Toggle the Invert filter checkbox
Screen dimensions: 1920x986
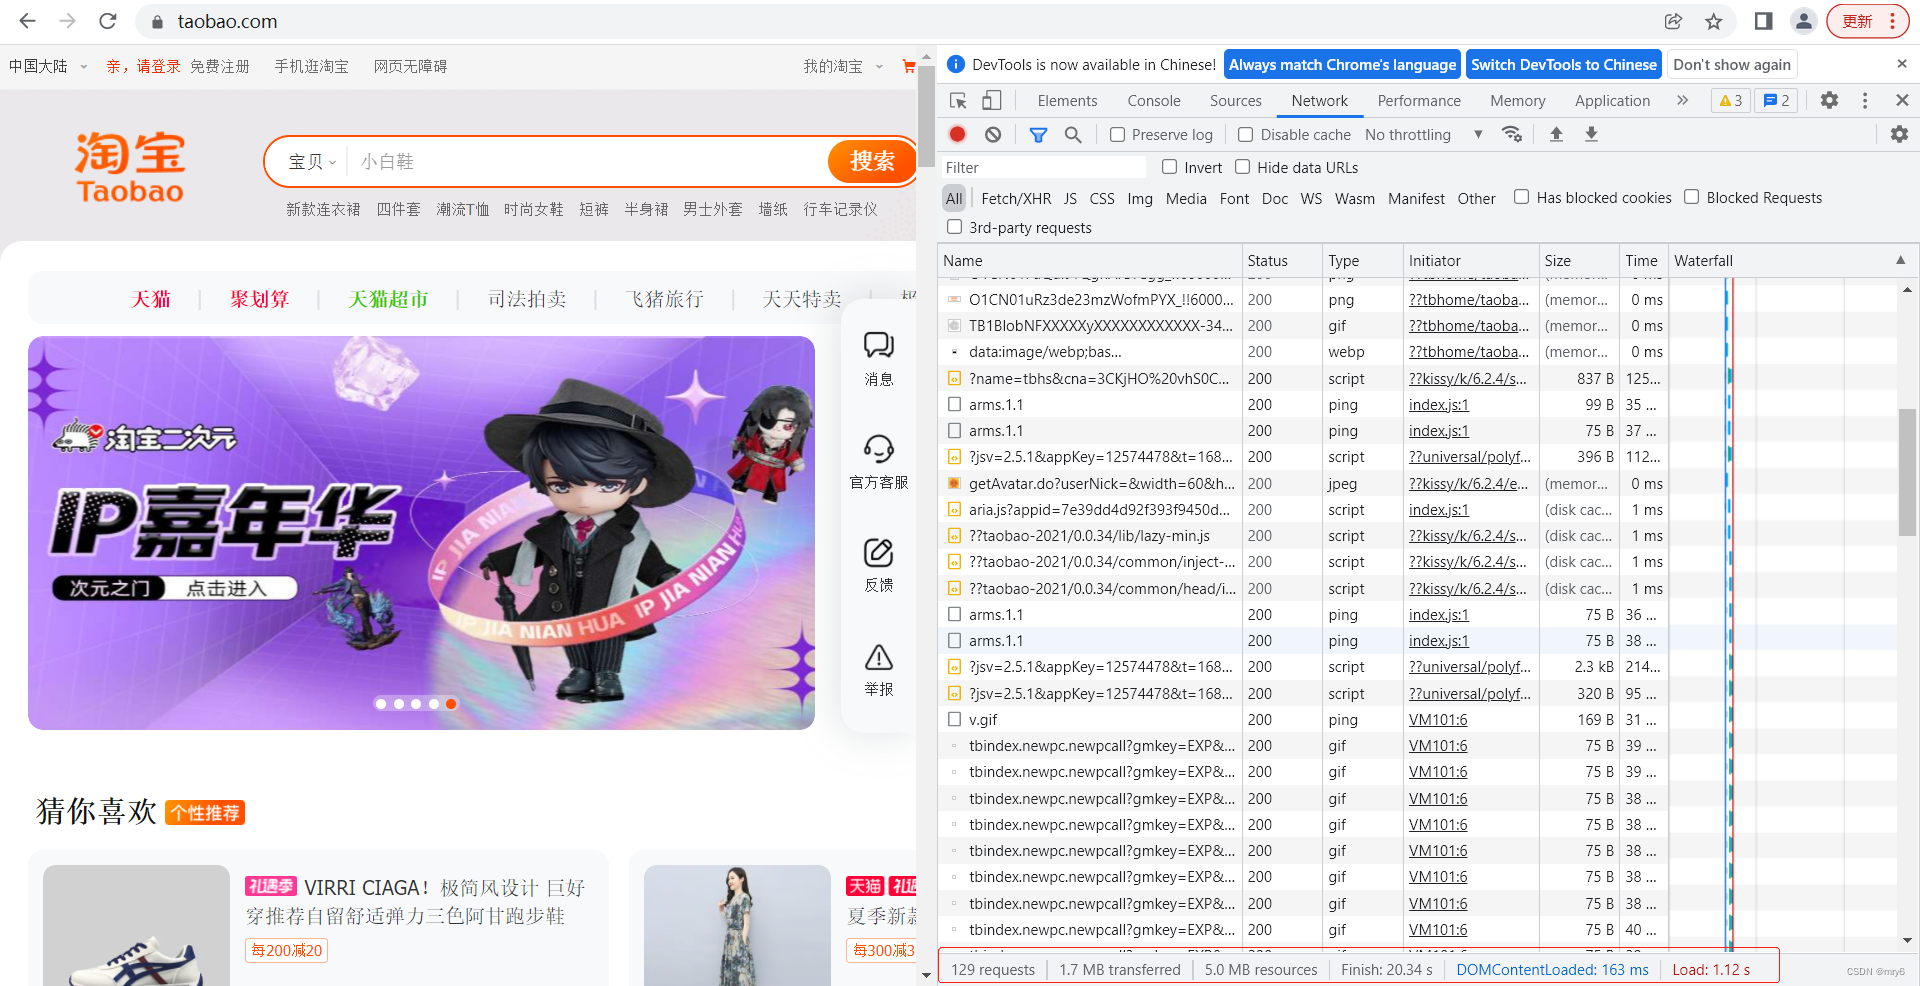(1169, 167)
